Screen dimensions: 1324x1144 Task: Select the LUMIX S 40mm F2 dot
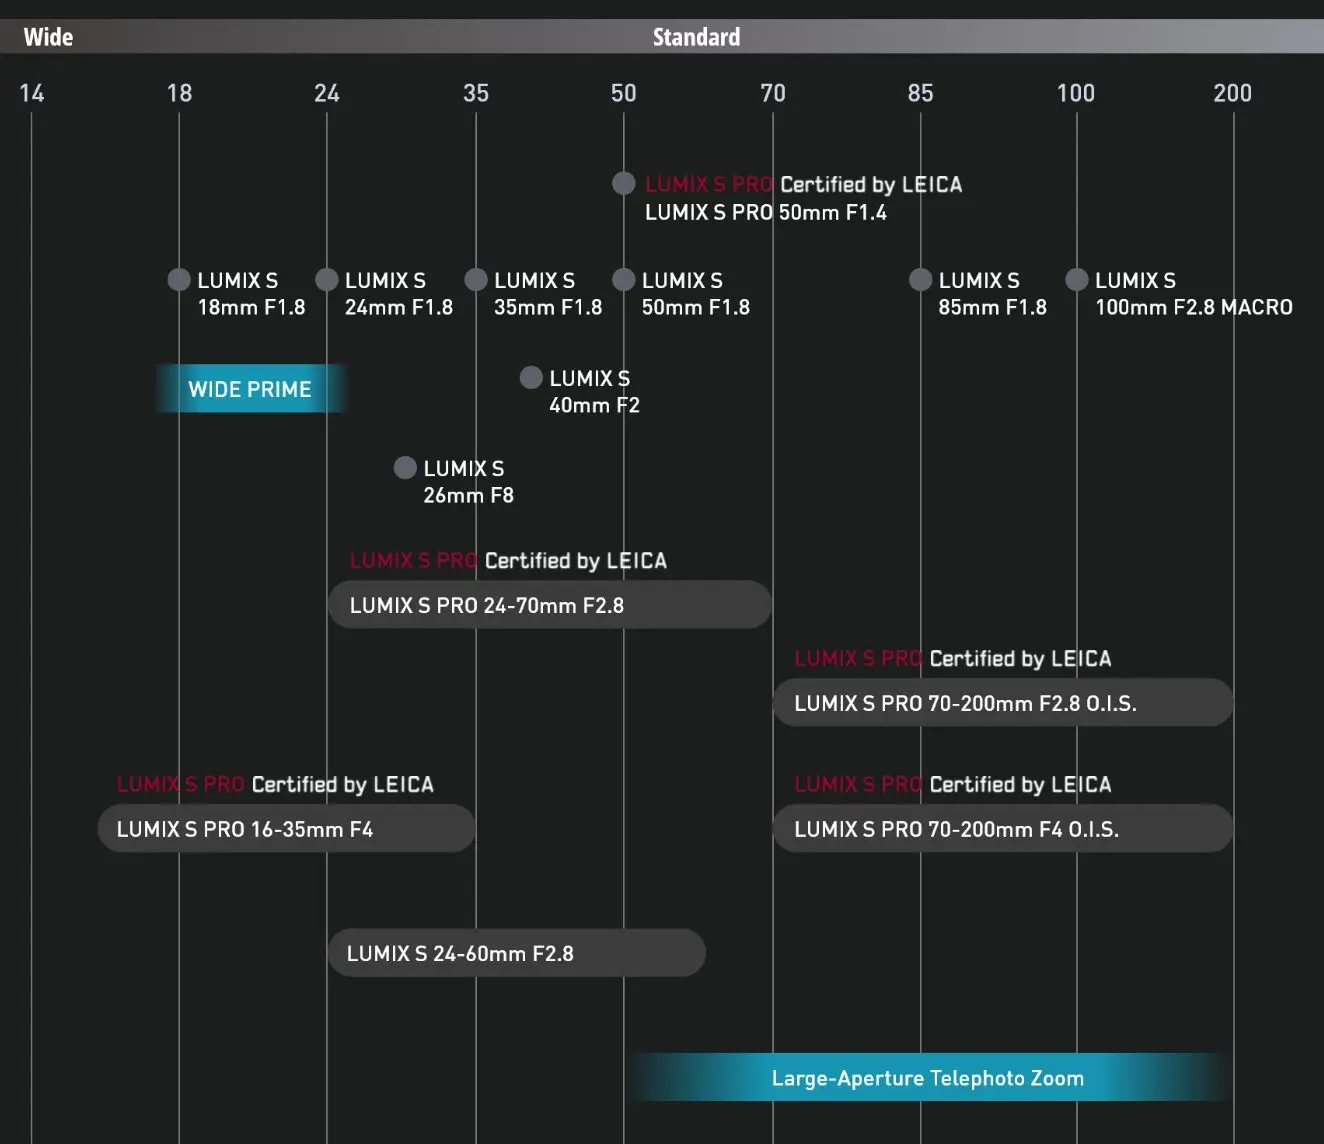[x=531, y=378]
